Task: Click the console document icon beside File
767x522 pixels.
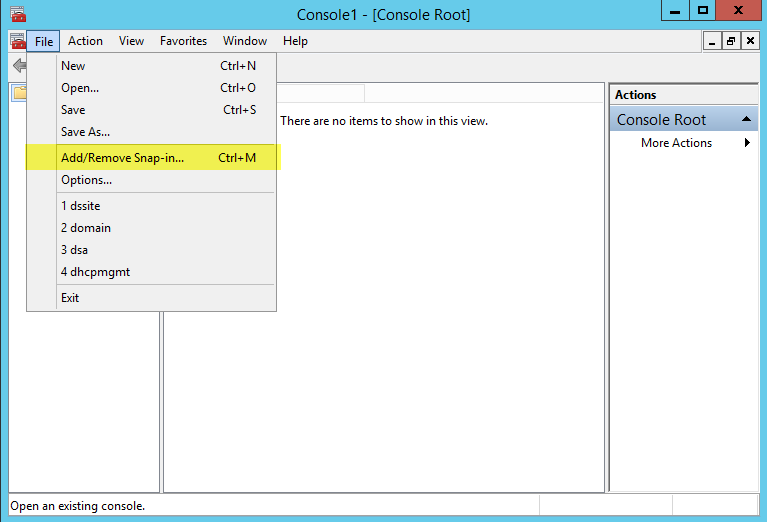Action: pyautogui.click(x=17, y=41)
